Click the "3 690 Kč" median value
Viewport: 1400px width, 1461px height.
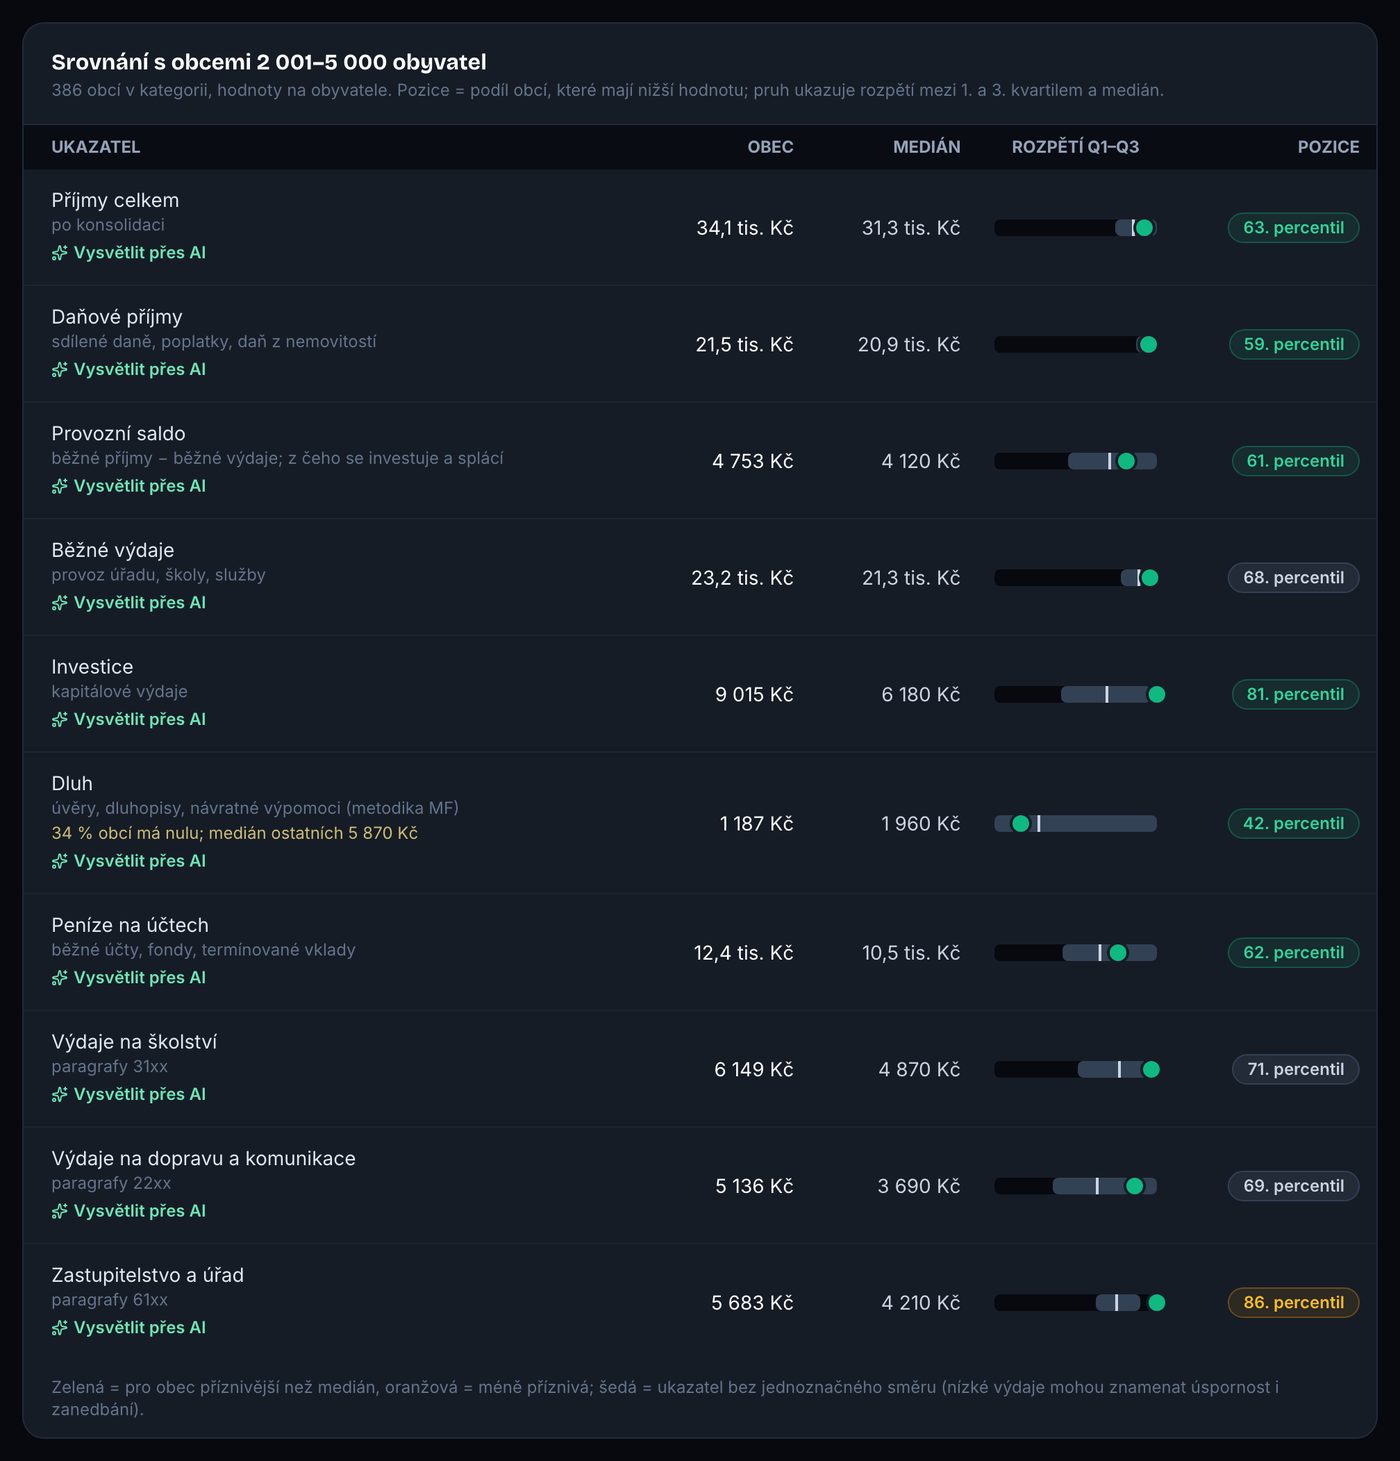(919, 1186)
